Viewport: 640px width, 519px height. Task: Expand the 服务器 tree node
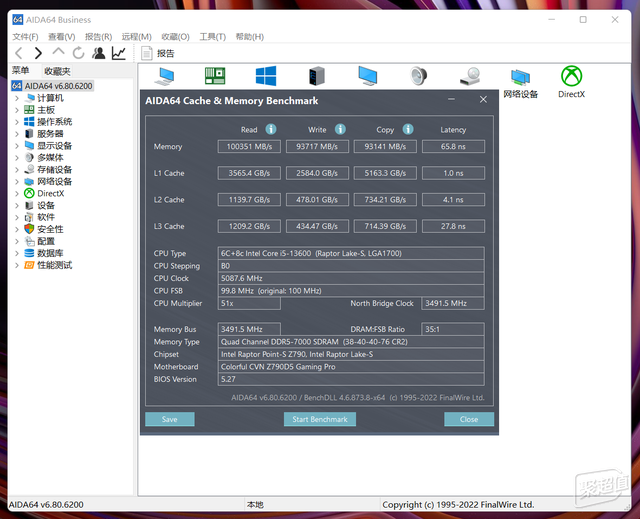[x=17, y=133]
